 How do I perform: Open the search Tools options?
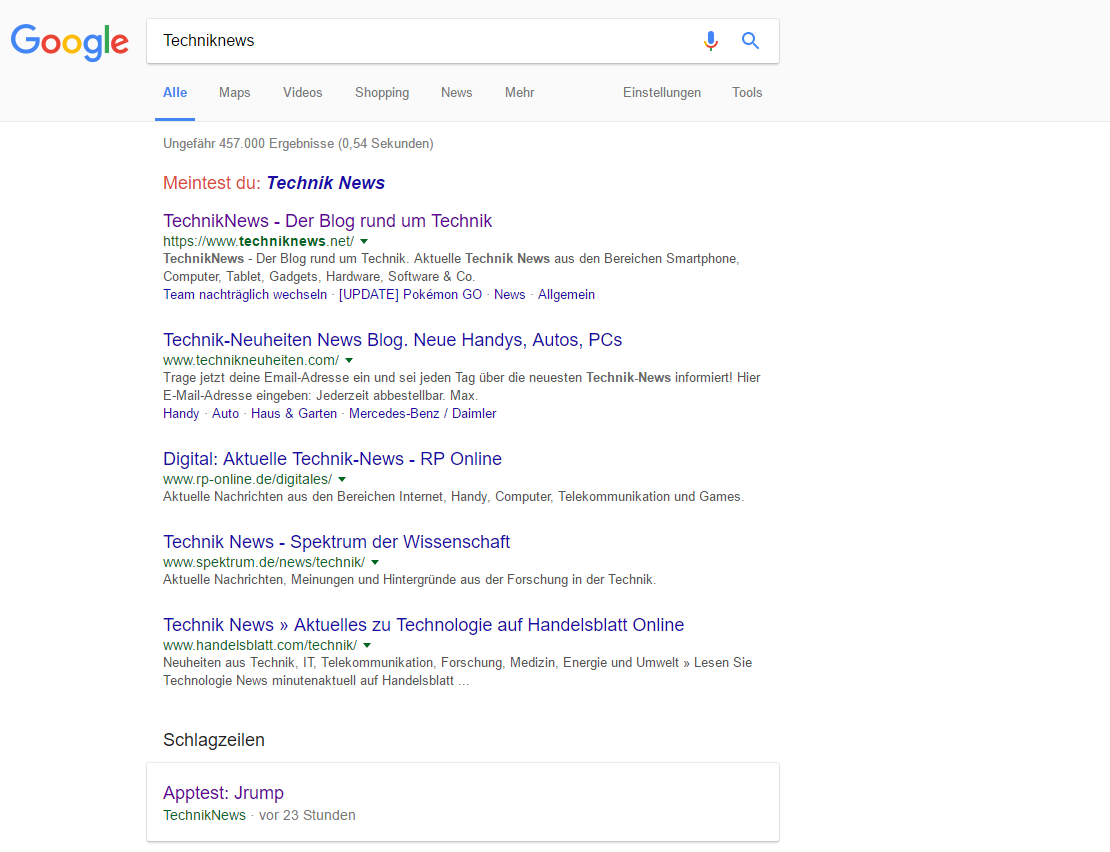pos(747,93)
